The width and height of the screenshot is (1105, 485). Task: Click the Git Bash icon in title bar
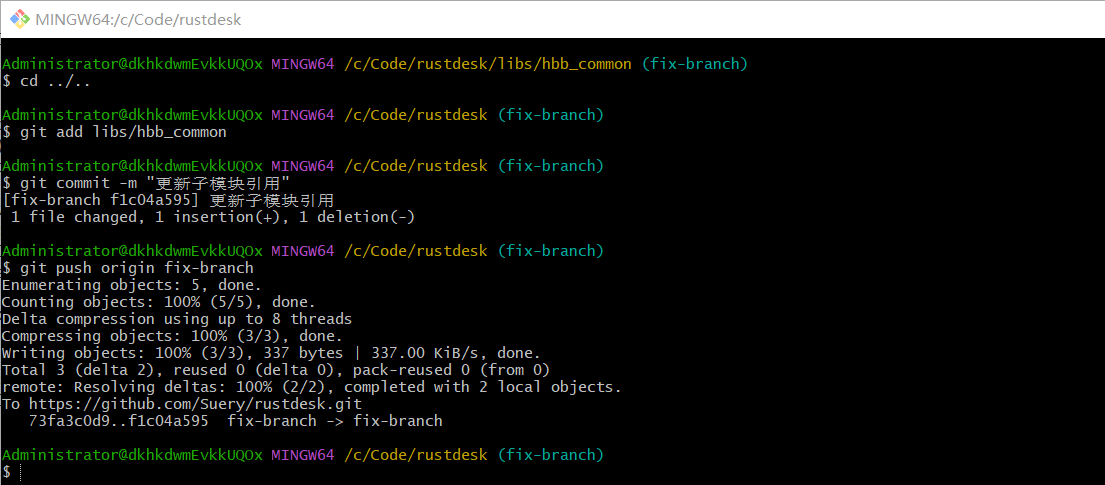coord(19,19)
